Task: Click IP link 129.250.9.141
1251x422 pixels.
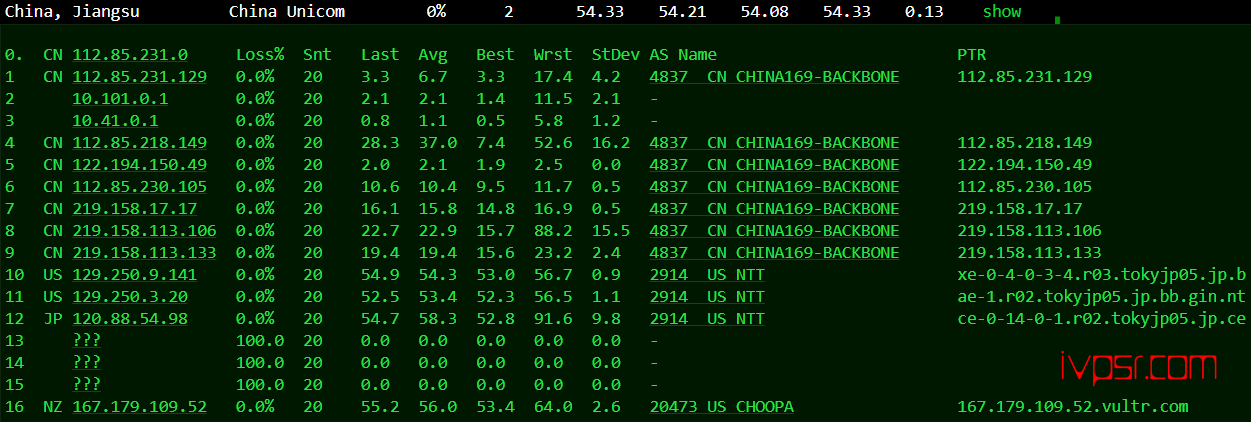Action: [135, 274]
